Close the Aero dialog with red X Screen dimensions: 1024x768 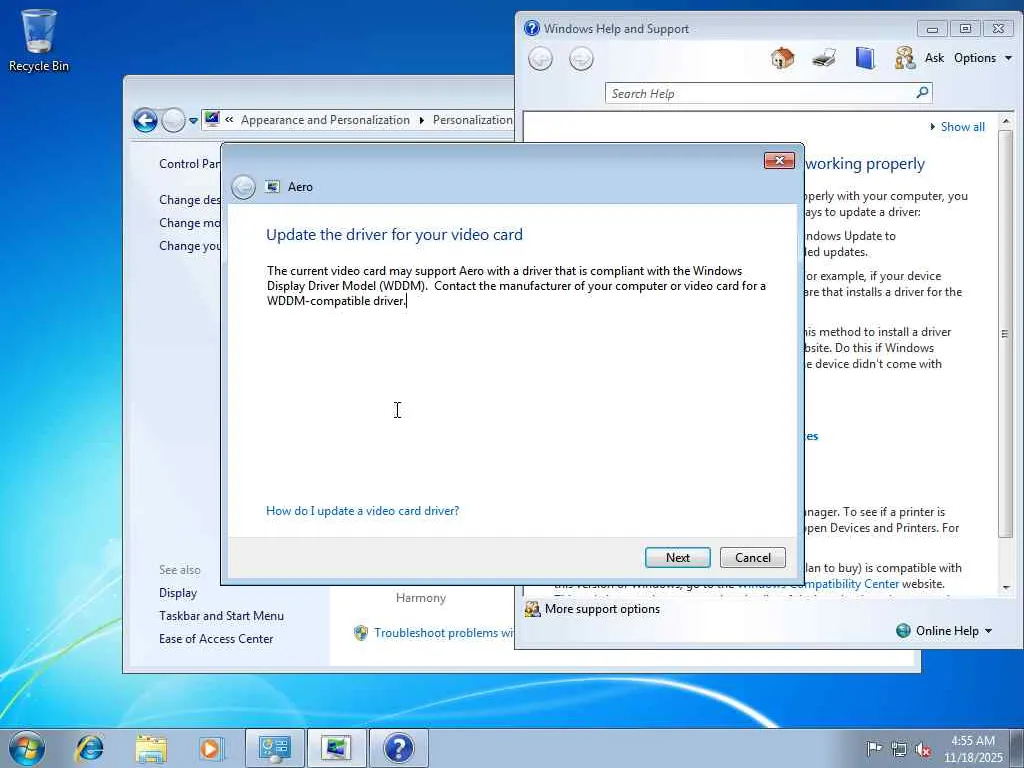[779, 161]
